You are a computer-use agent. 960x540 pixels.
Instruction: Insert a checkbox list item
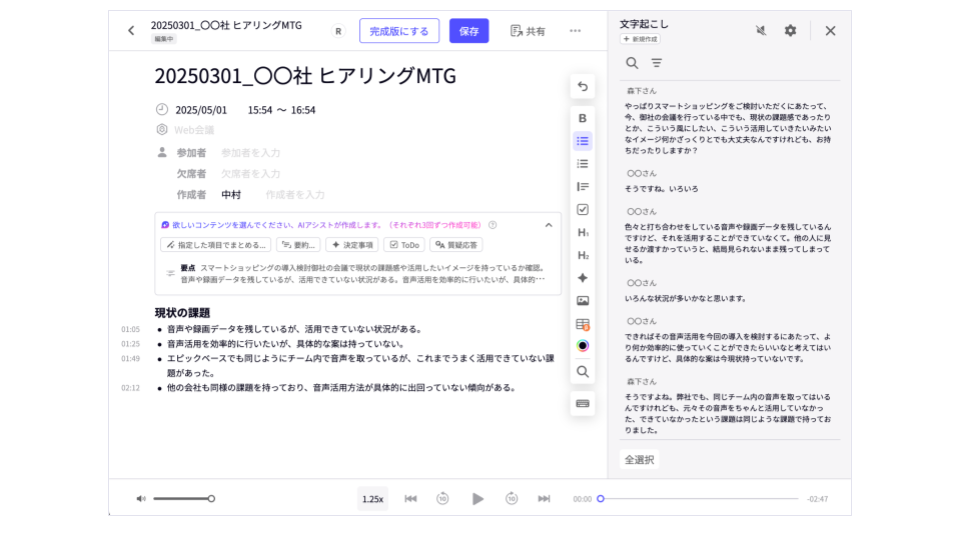click(583, 209)
